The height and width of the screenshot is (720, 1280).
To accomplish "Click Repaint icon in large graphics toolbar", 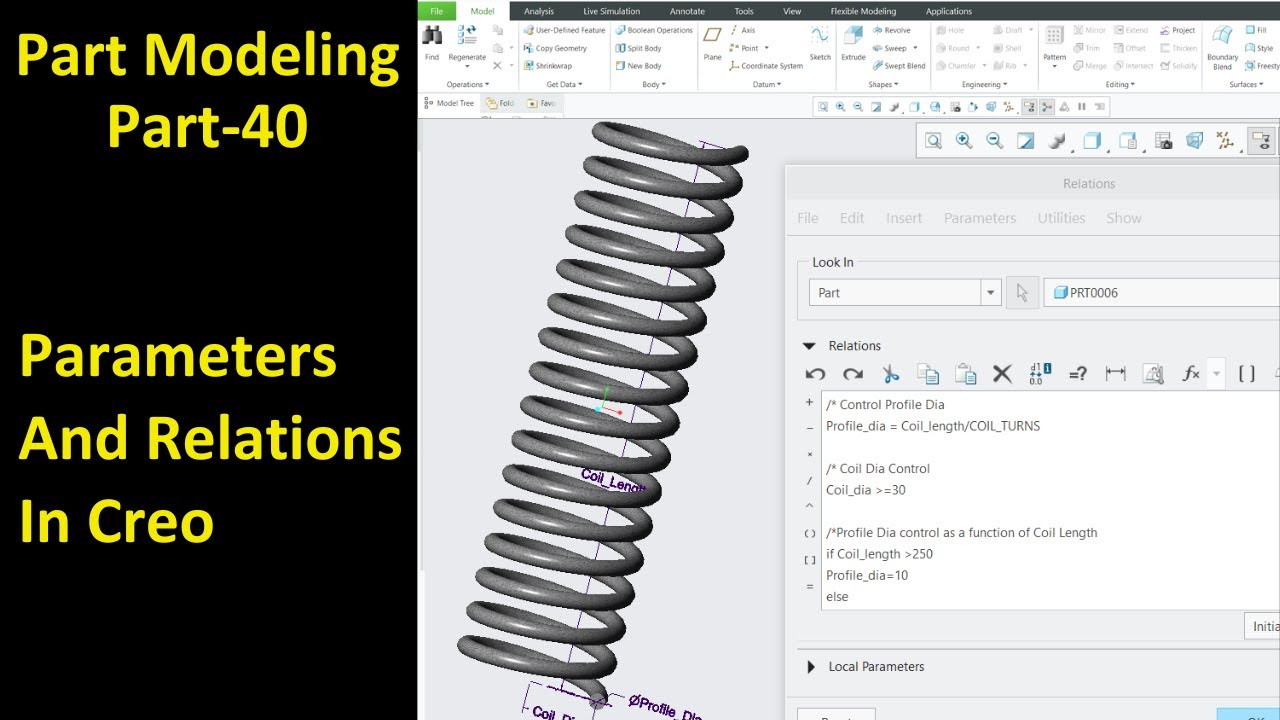I will click(x=1025, y=141).
